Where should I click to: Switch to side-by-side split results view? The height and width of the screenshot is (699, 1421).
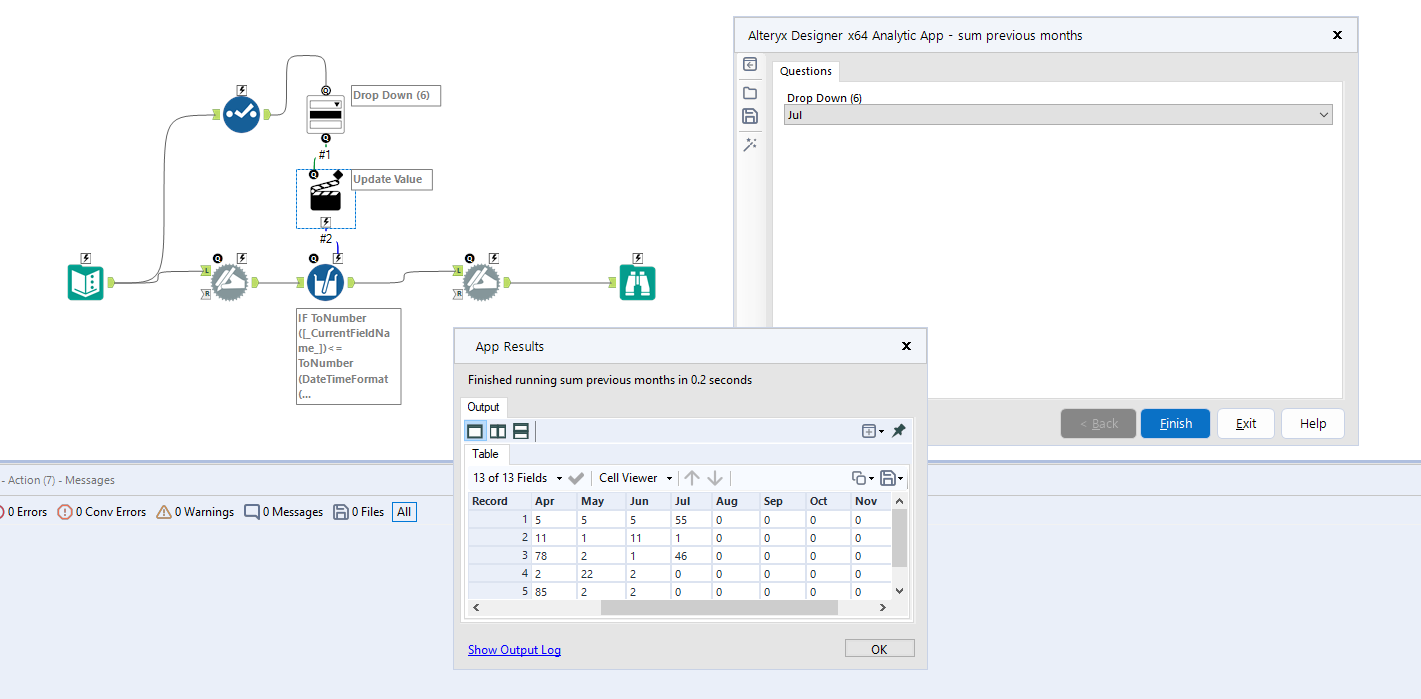[498, 431]
